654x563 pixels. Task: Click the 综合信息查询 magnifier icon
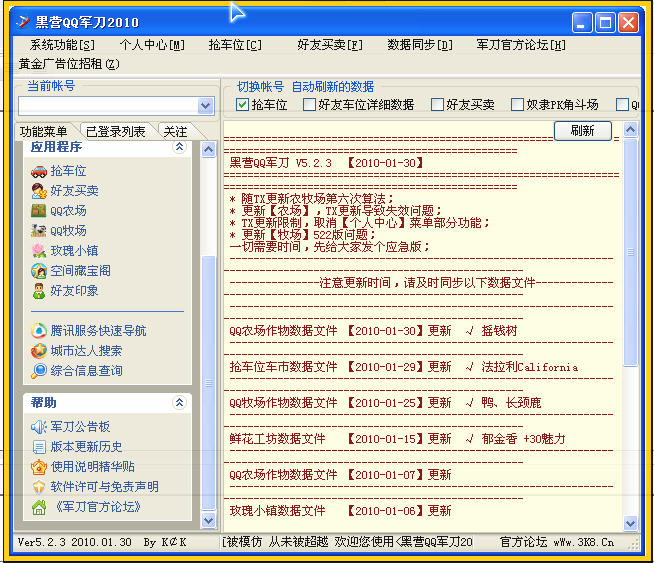[39, 371]
